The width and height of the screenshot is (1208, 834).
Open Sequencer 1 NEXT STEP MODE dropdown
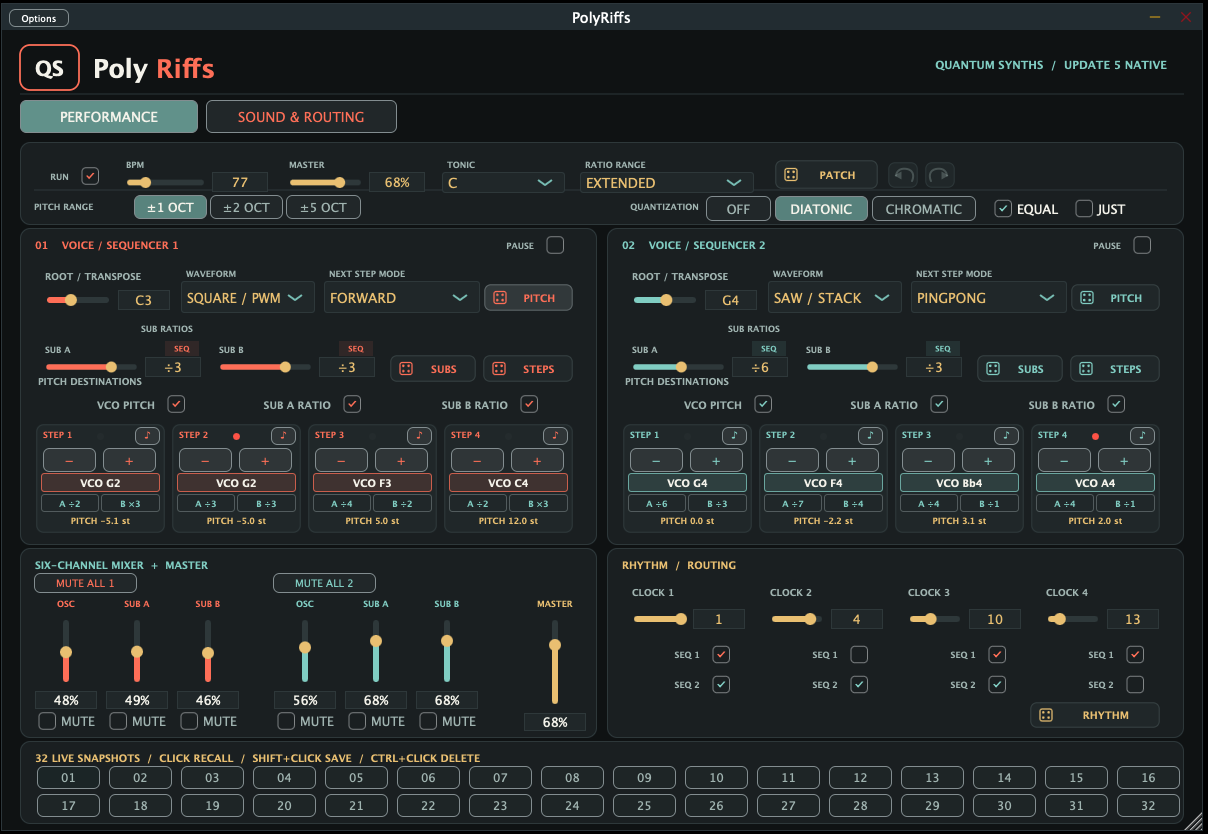(x=401, y=298)
